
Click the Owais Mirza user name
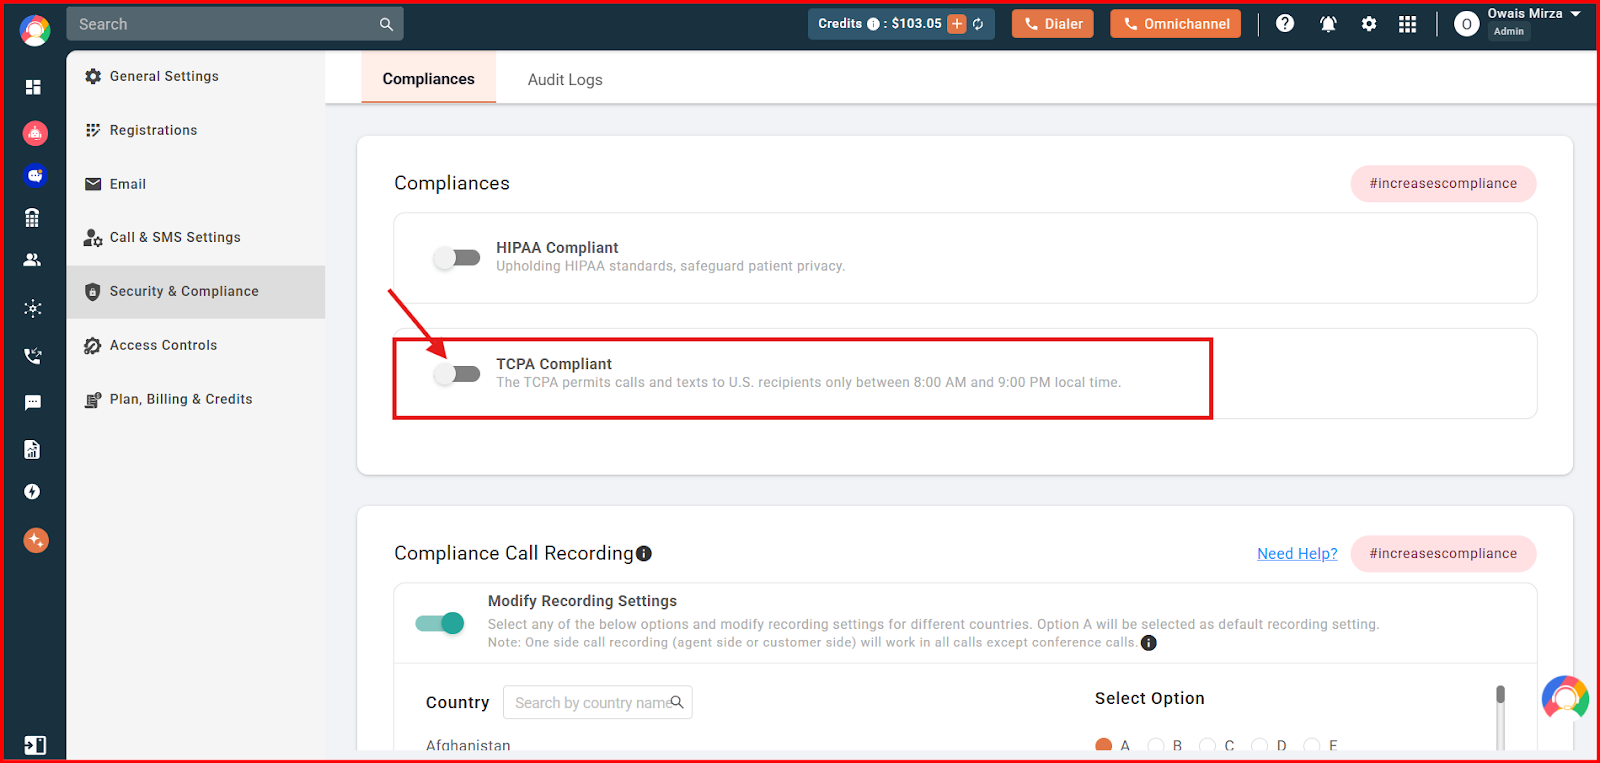tap(1524, 14)
